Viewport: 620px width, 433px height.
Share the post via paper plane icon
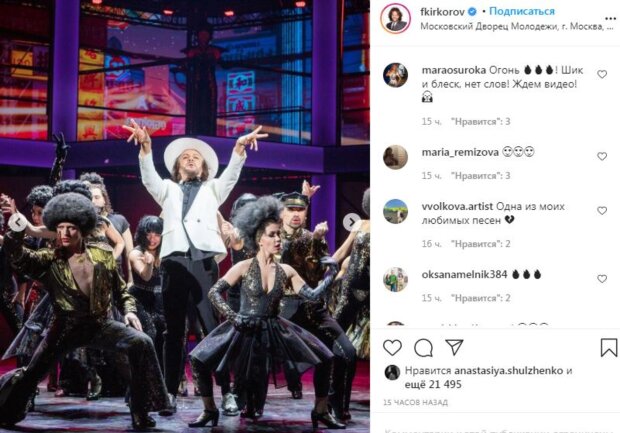point(454,347)
